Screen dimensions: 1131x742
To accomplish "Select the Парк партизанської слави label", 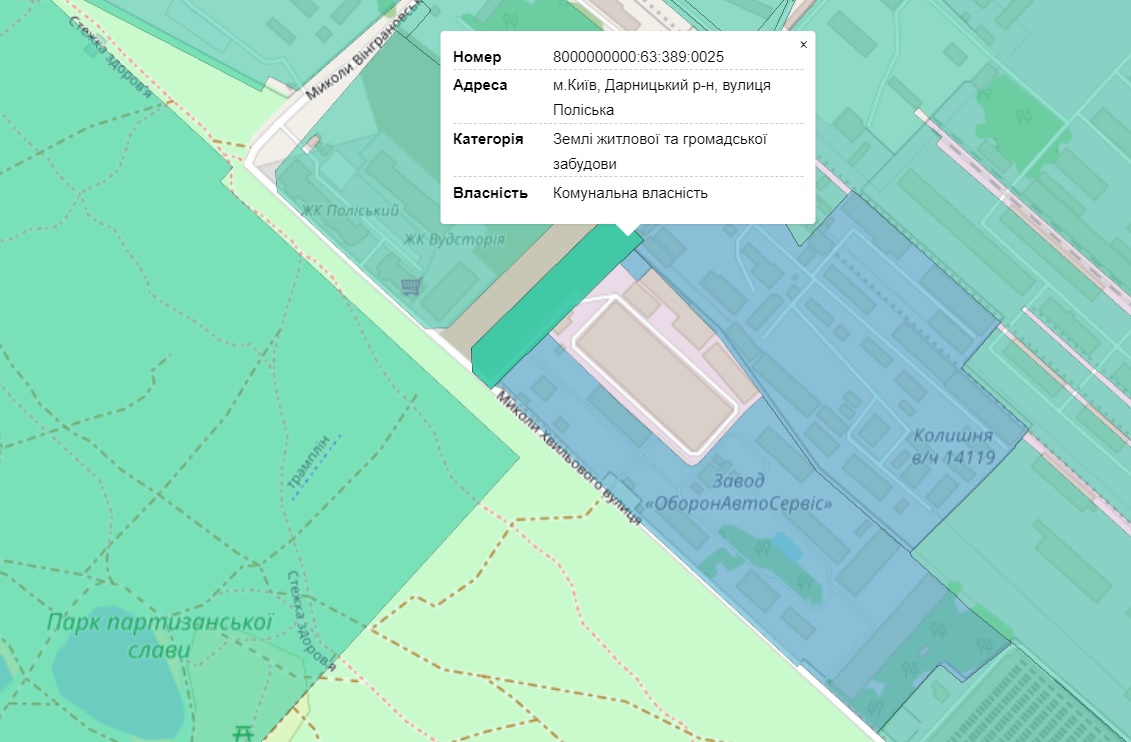I will tap(160, 636).
